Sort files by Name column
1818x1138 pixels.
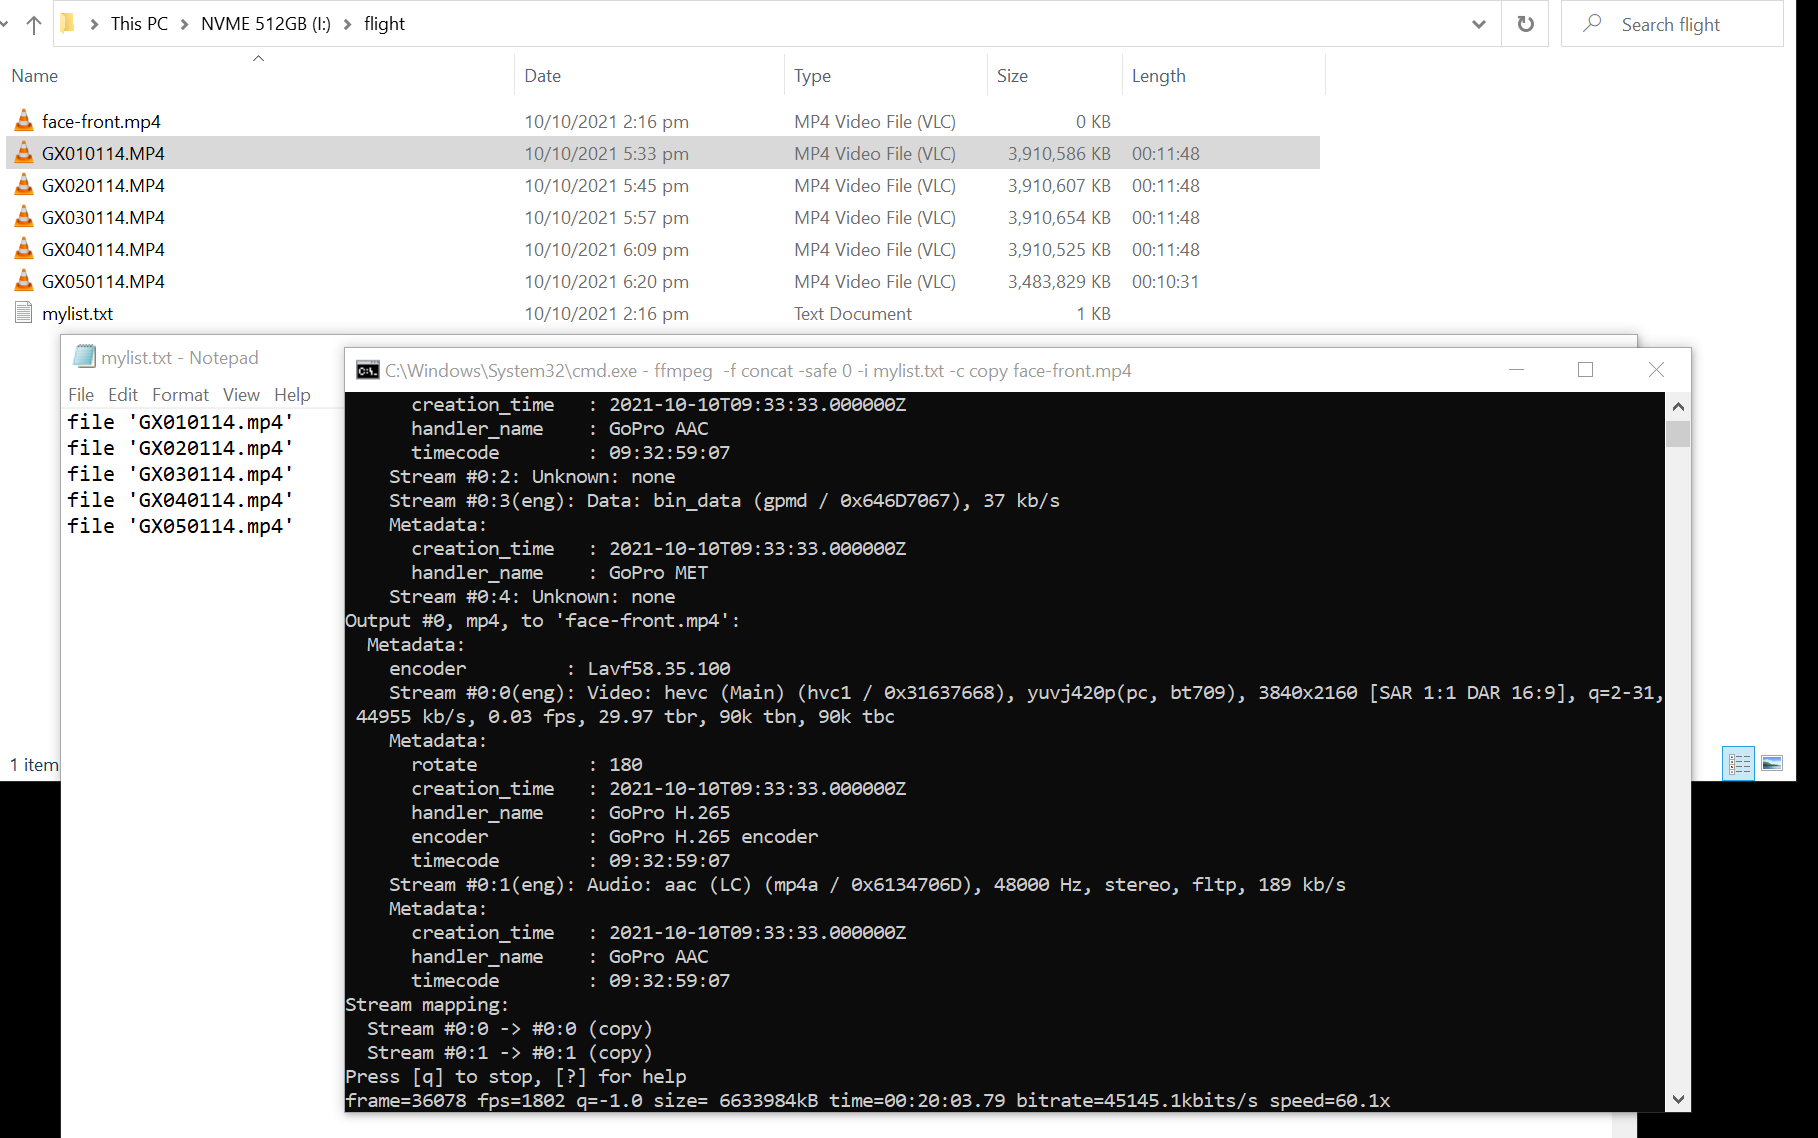click(258, 76)
